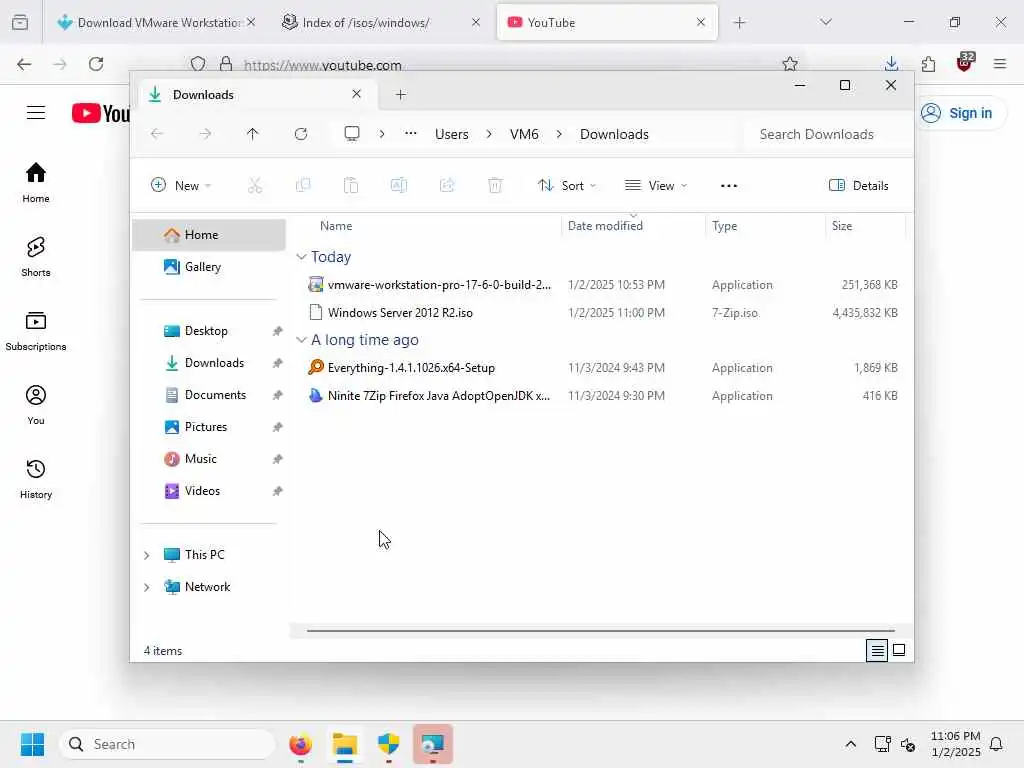The width and height of the screenshot is (1024, 768).
Task: Click the Copy icon in Explorer toolbar
Action: coord(303,185)
